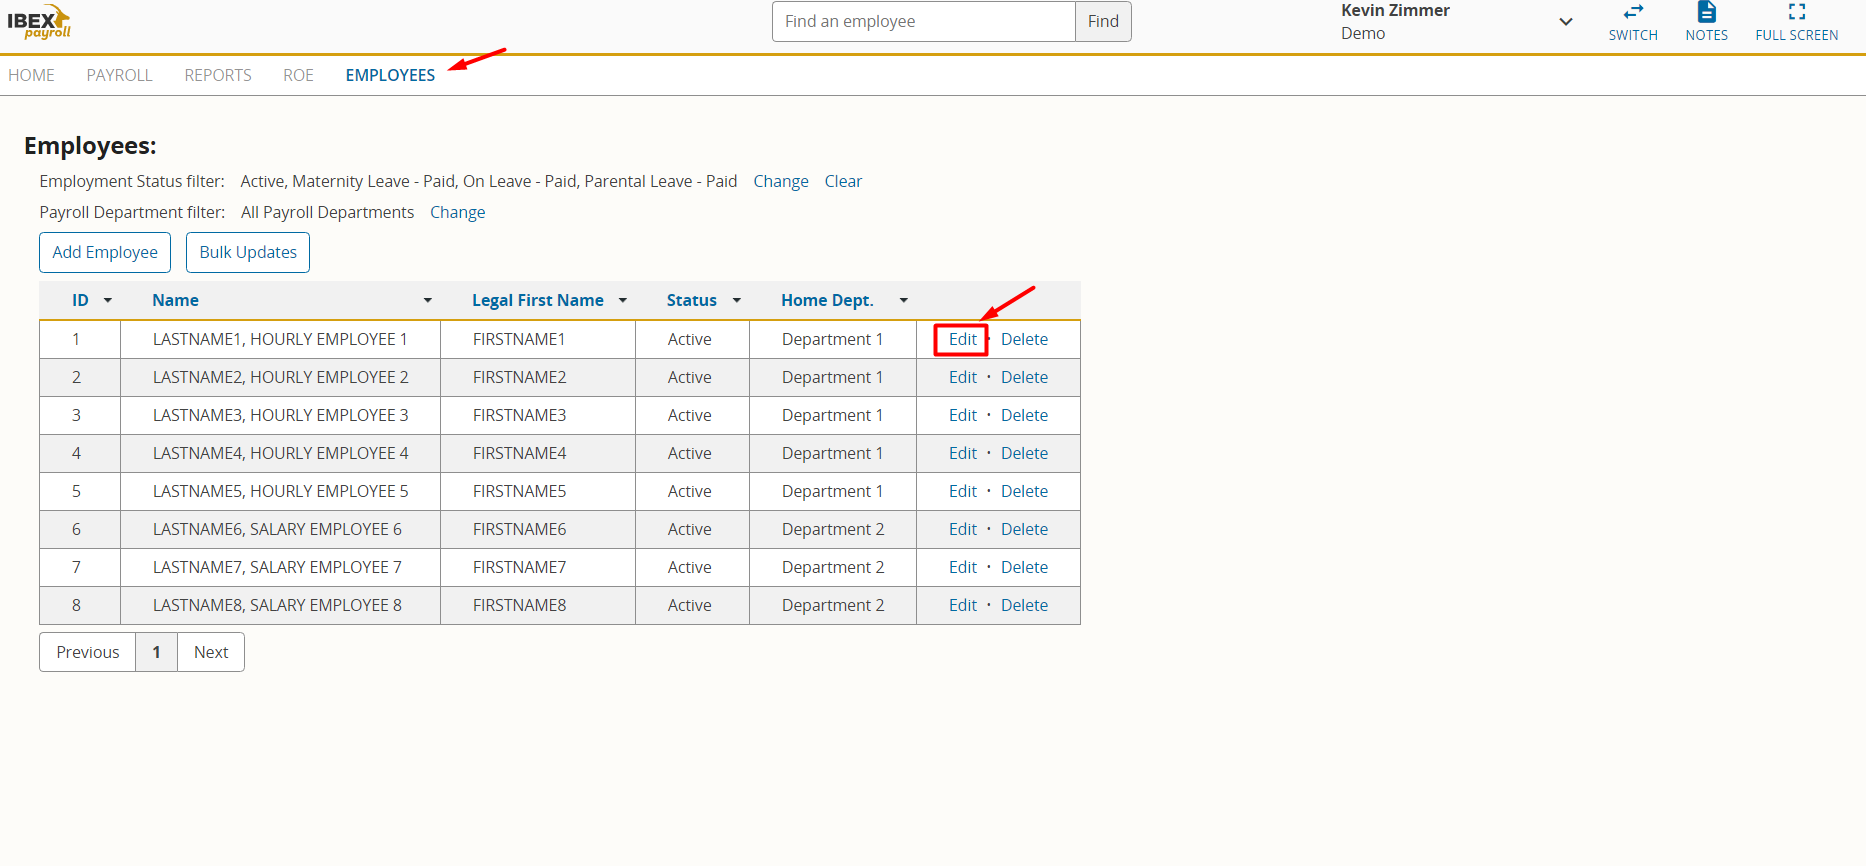Delete Hourly Employee 1
1866x866 pixels.
(1025, 339)
